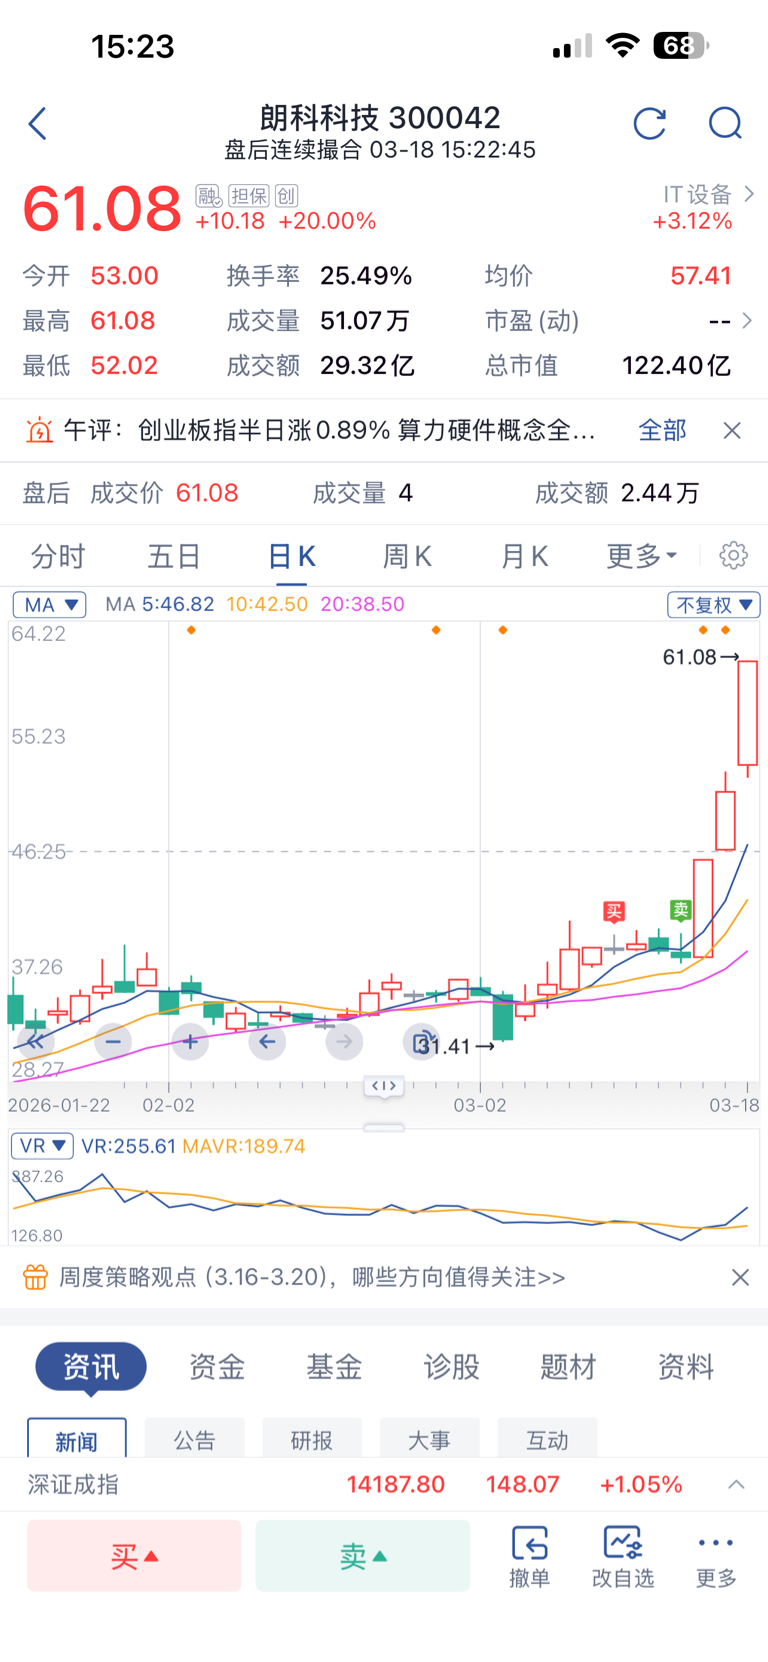Open 更多 three-dots menu at bottom
Image resolution: width=768 pixels, height=1662 pixels.
(x=716, y=1556)
